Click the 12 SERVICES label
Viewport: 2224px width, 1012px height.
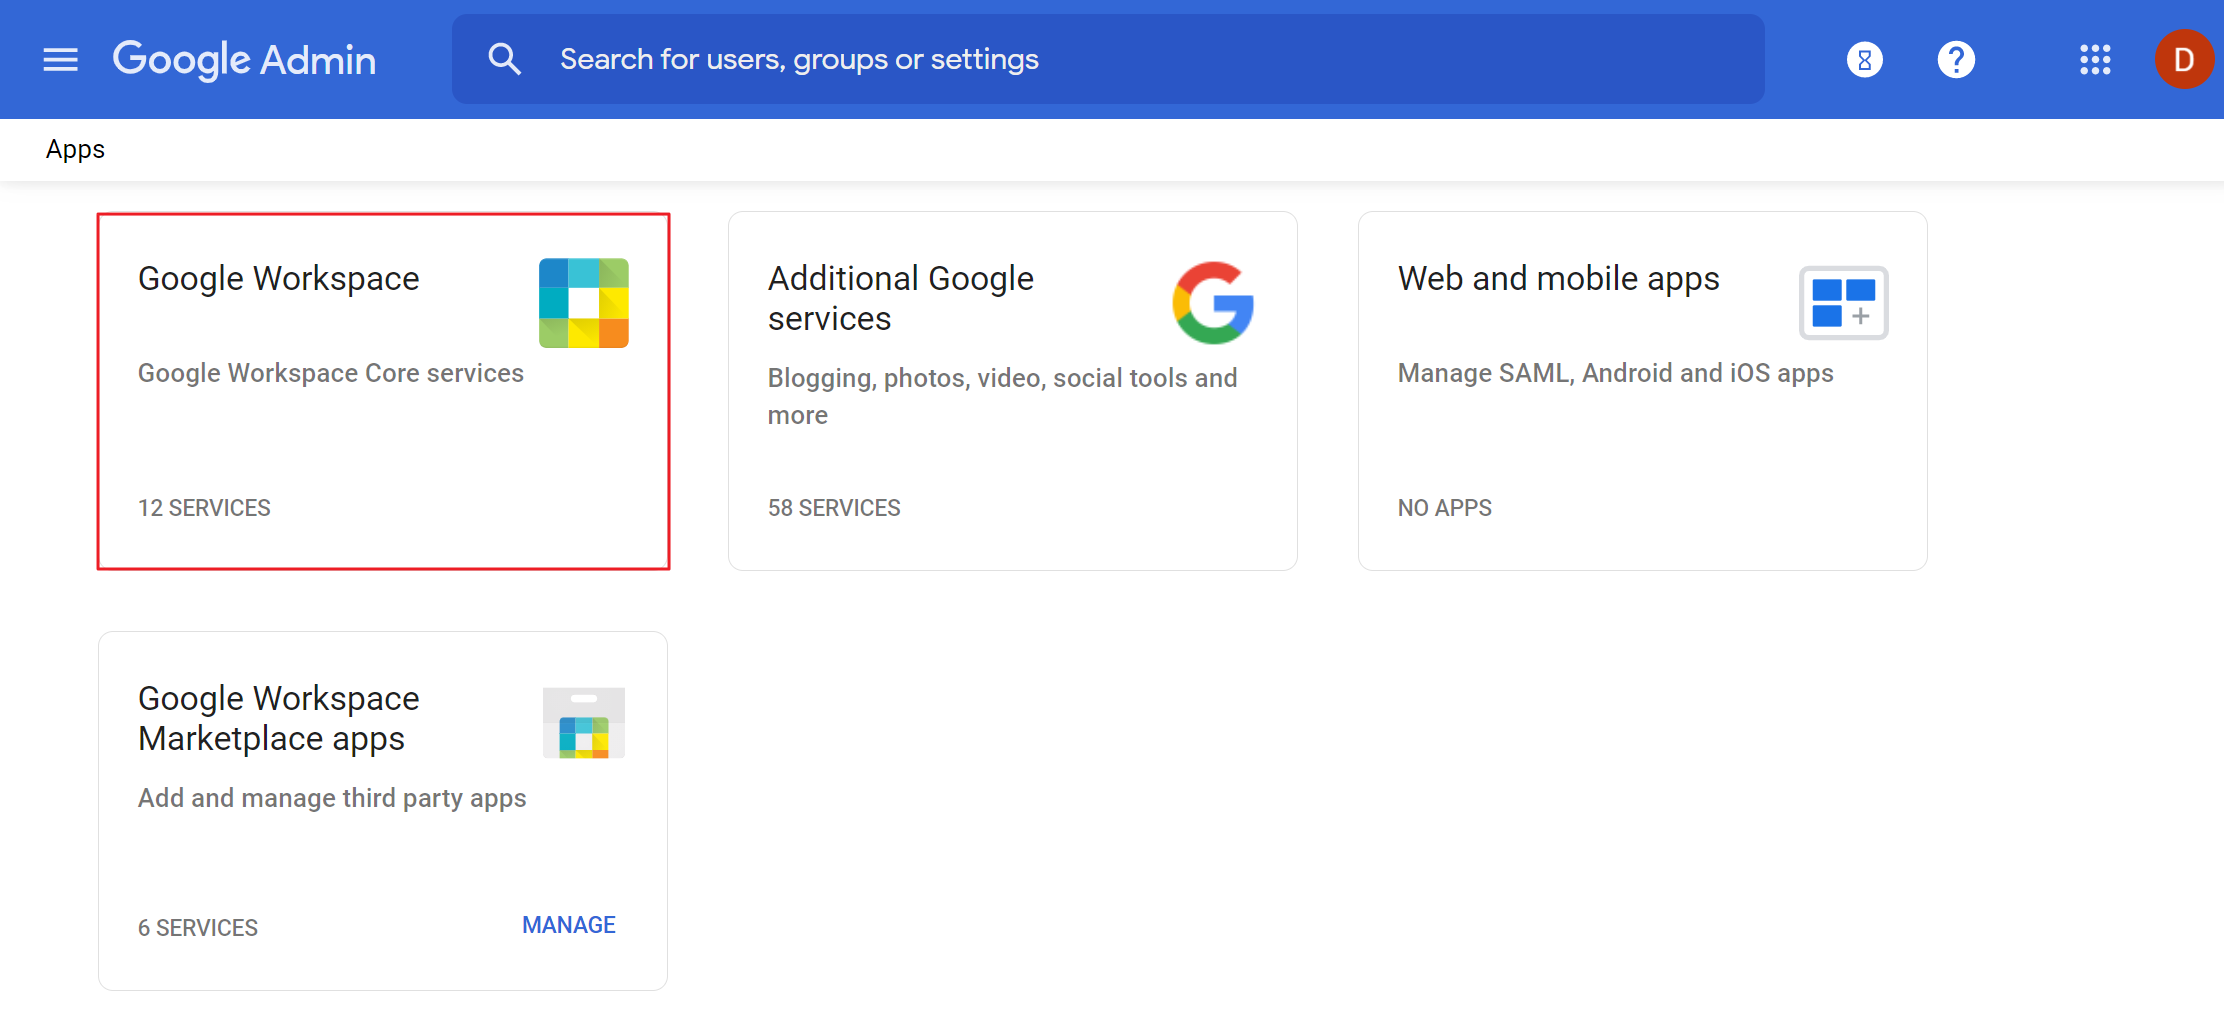coord(204,508)
